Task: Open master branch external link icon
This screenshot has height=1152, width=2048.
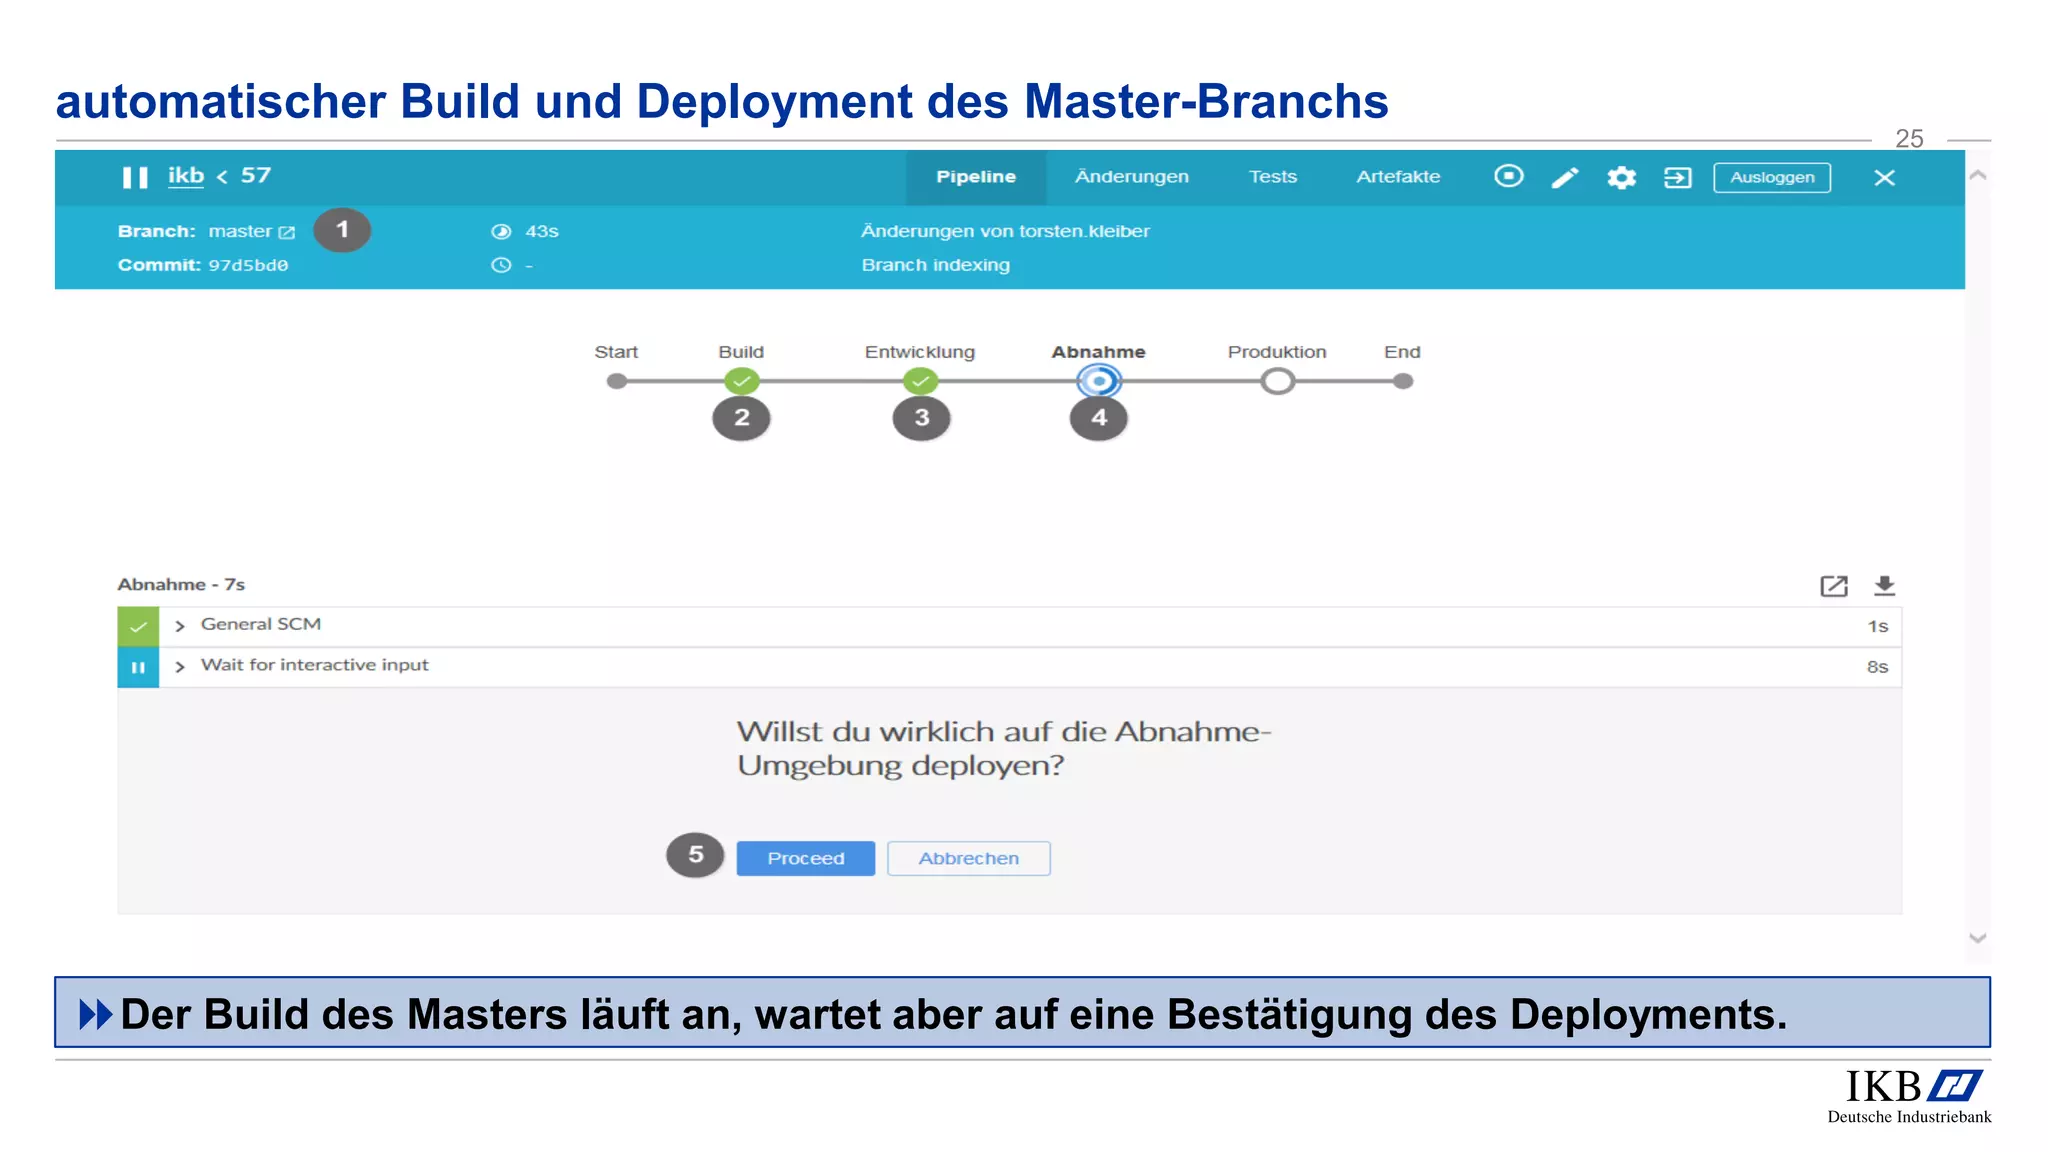Action: click(287, 232)
